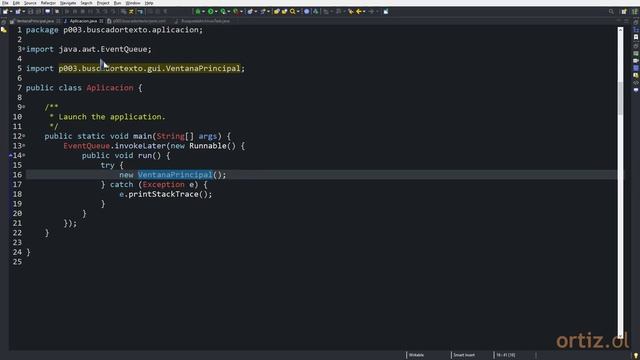Click the Java perspective icon

coord(635,11)
